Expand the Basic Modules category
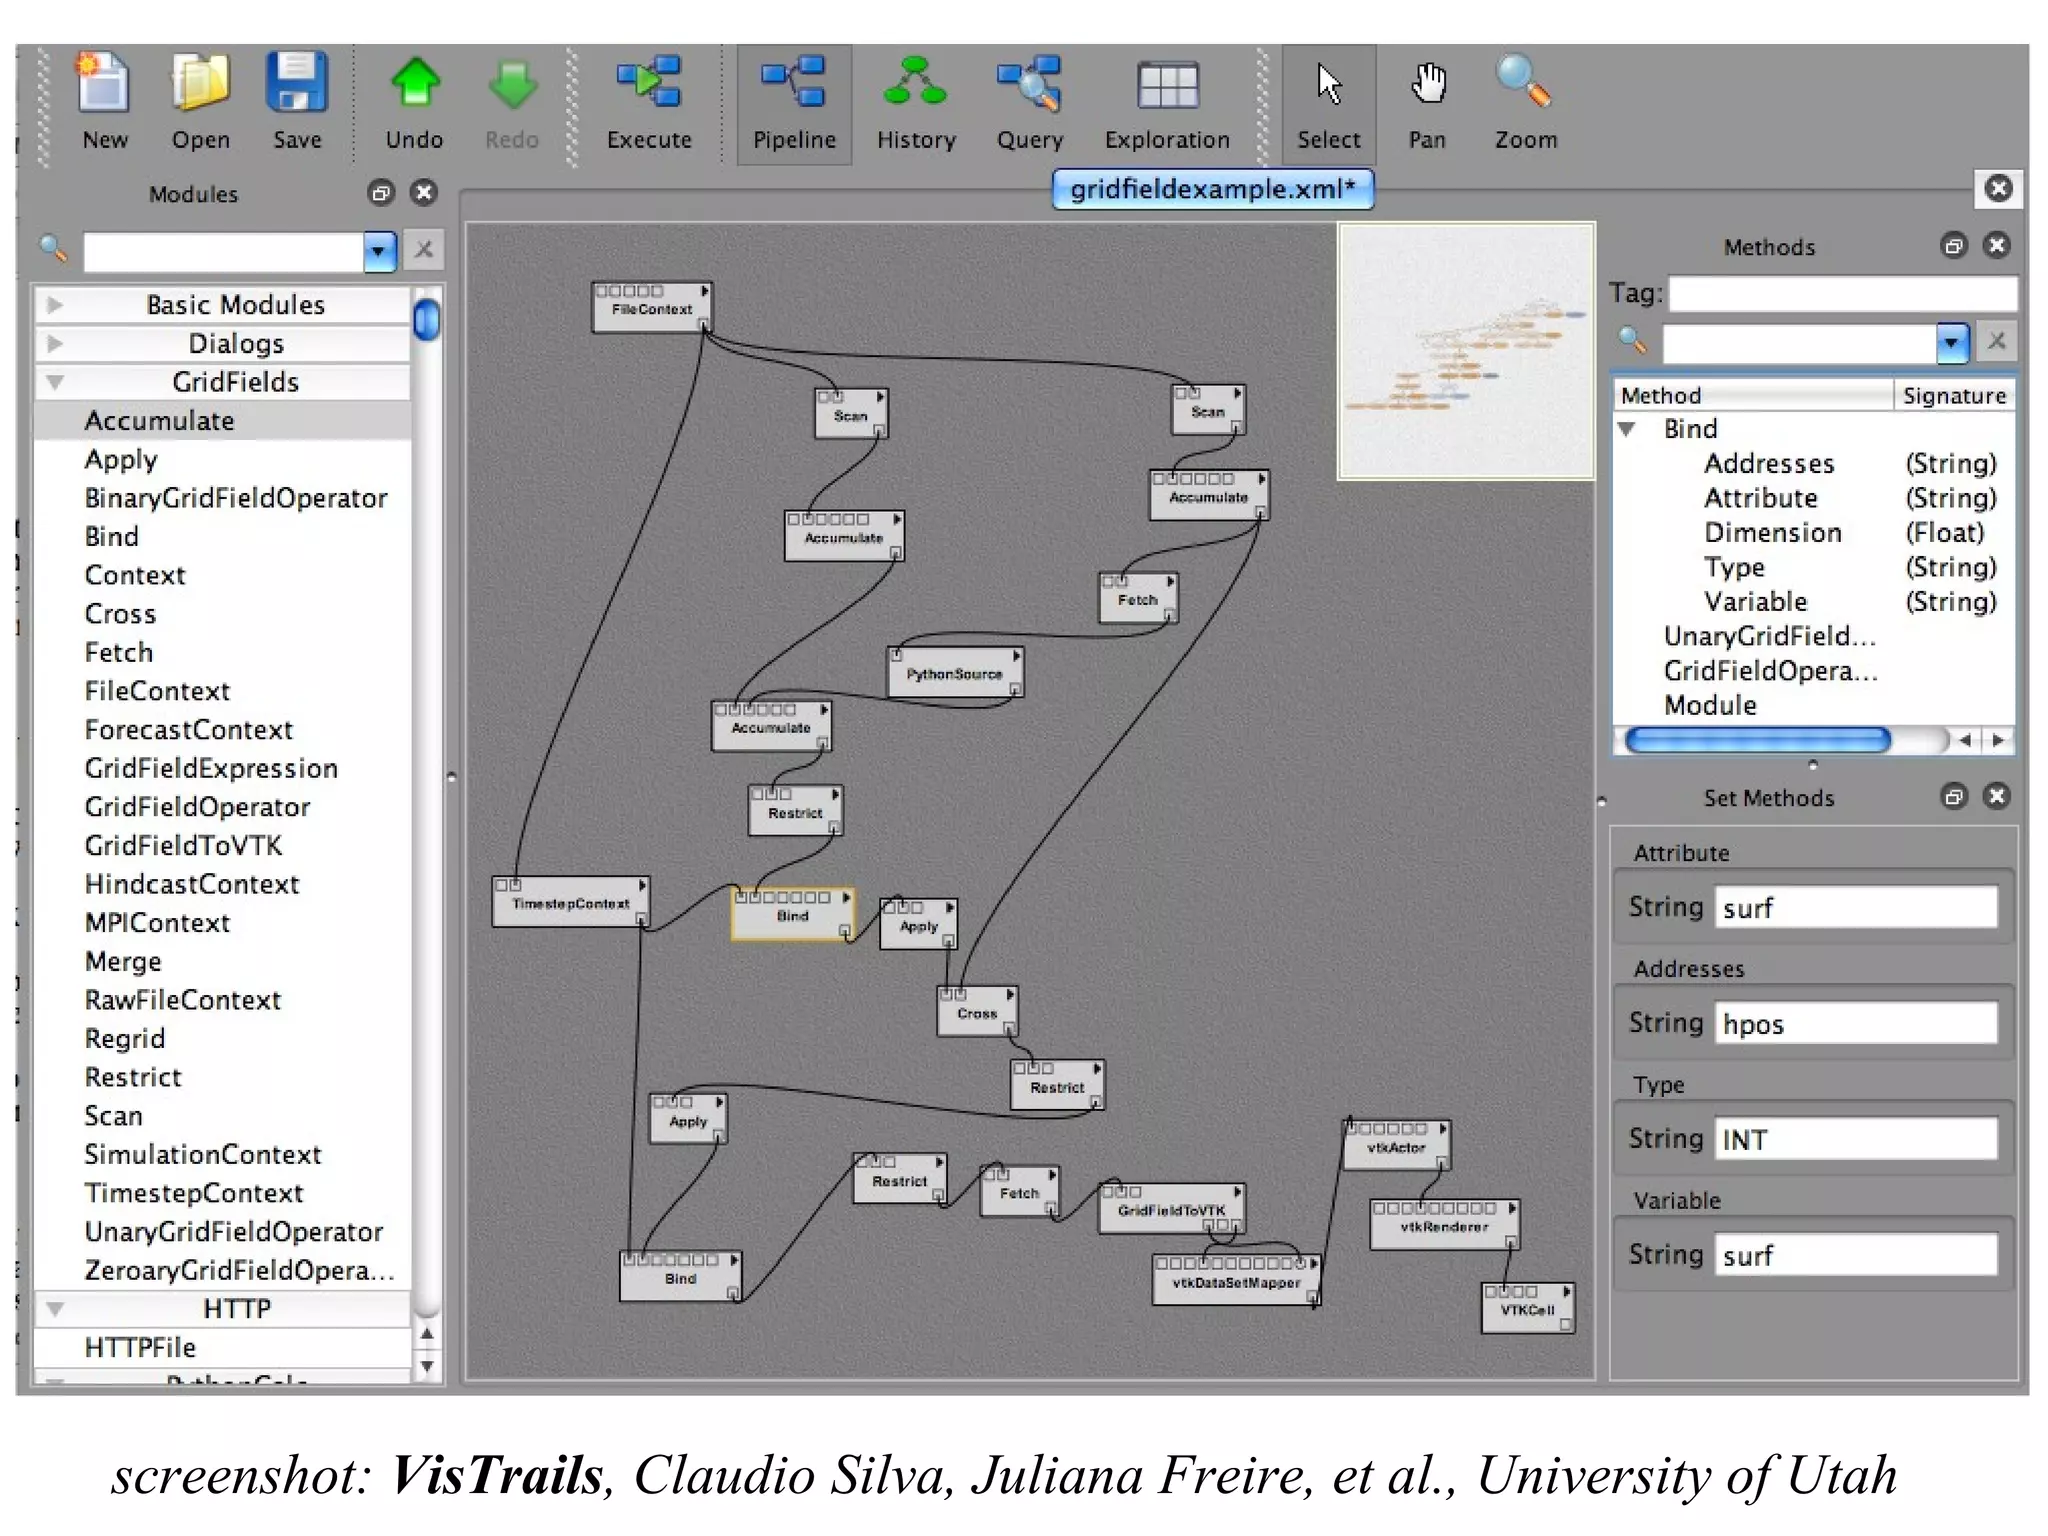The height and width of the screenshot is (1536, 2048). 56,304
